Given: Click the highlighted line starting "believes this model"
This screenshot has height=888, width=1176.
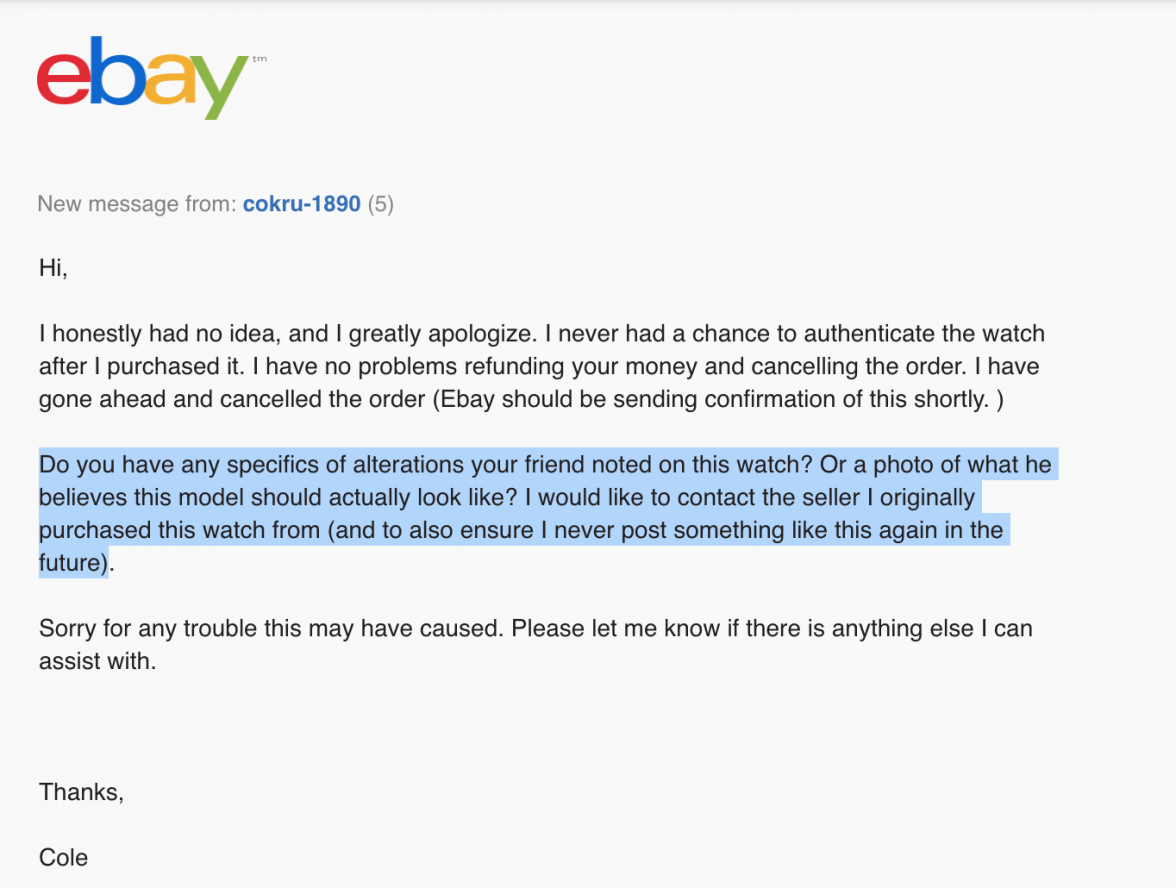Looking at the screenshot, I should point(507,497).
